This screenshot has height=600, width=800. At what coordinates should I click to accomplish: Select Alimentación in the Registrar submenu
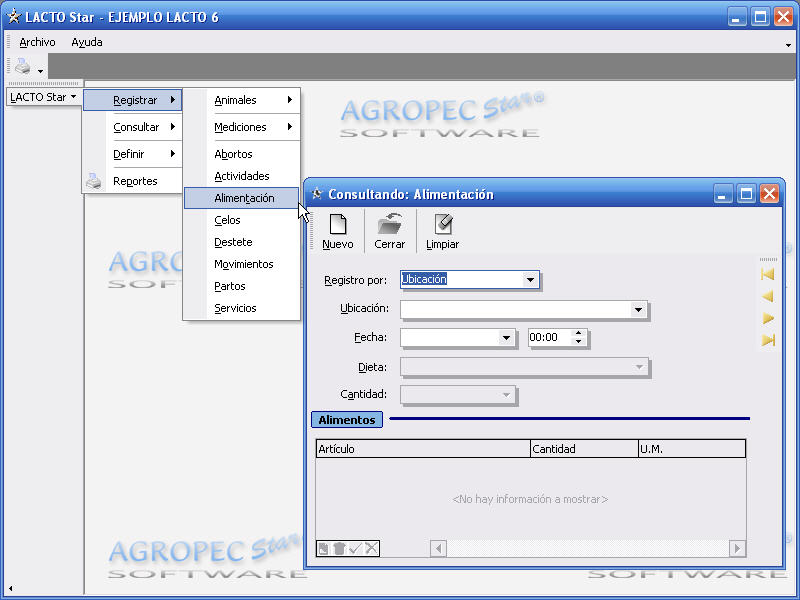click(x=241, y=198)
